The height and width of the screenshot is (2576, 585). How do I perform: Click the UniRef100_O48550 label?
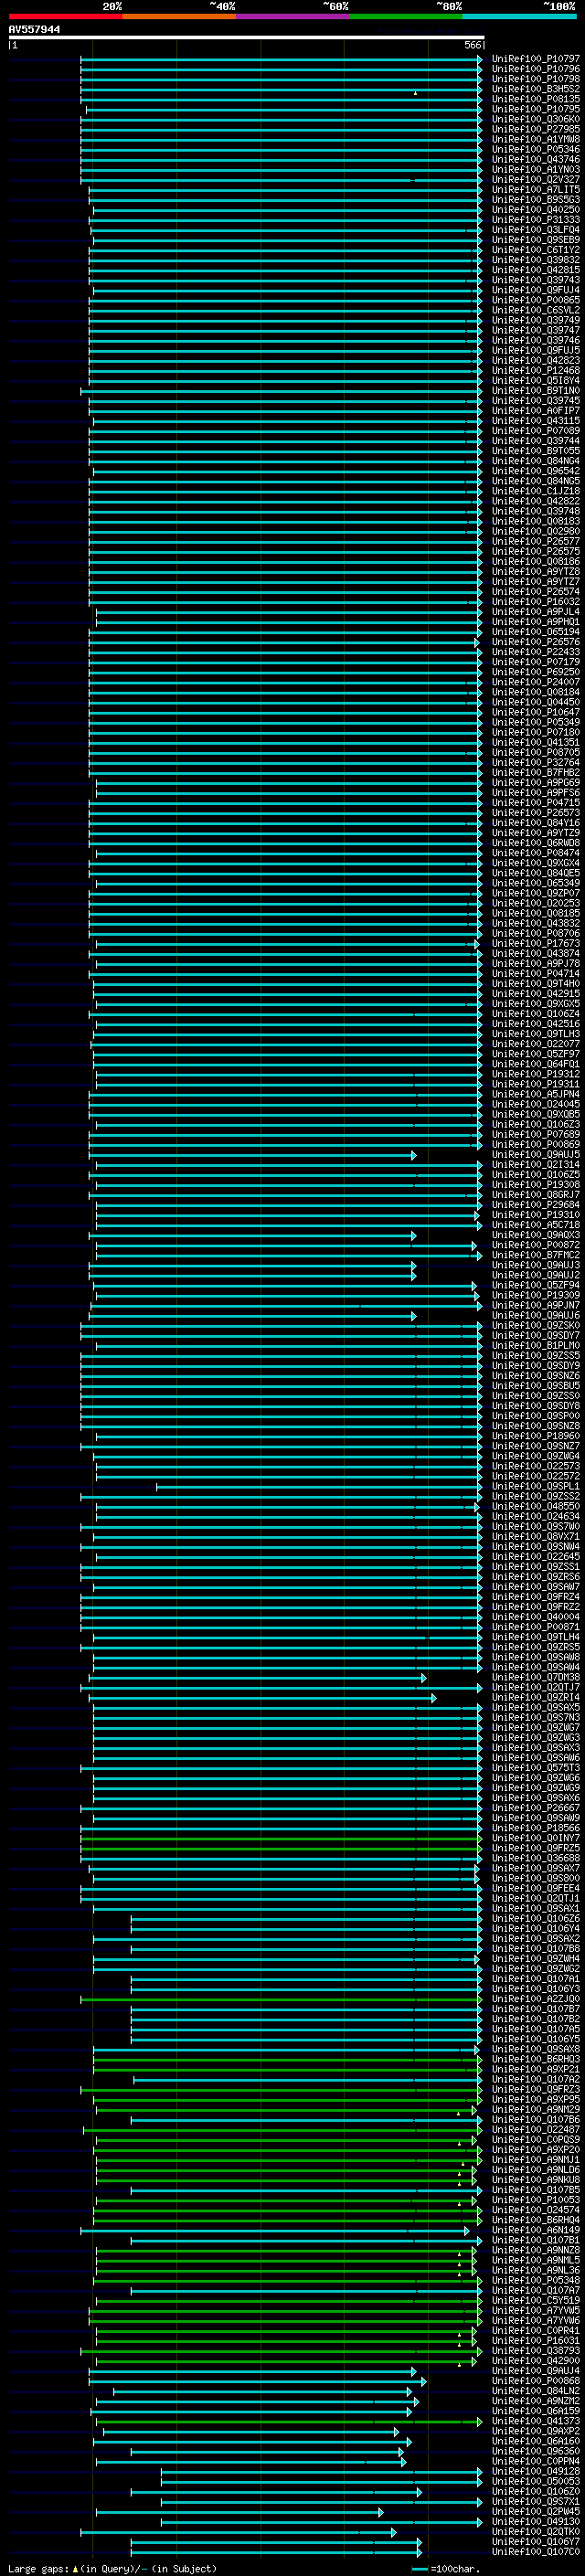click(x=536, y=1506)
